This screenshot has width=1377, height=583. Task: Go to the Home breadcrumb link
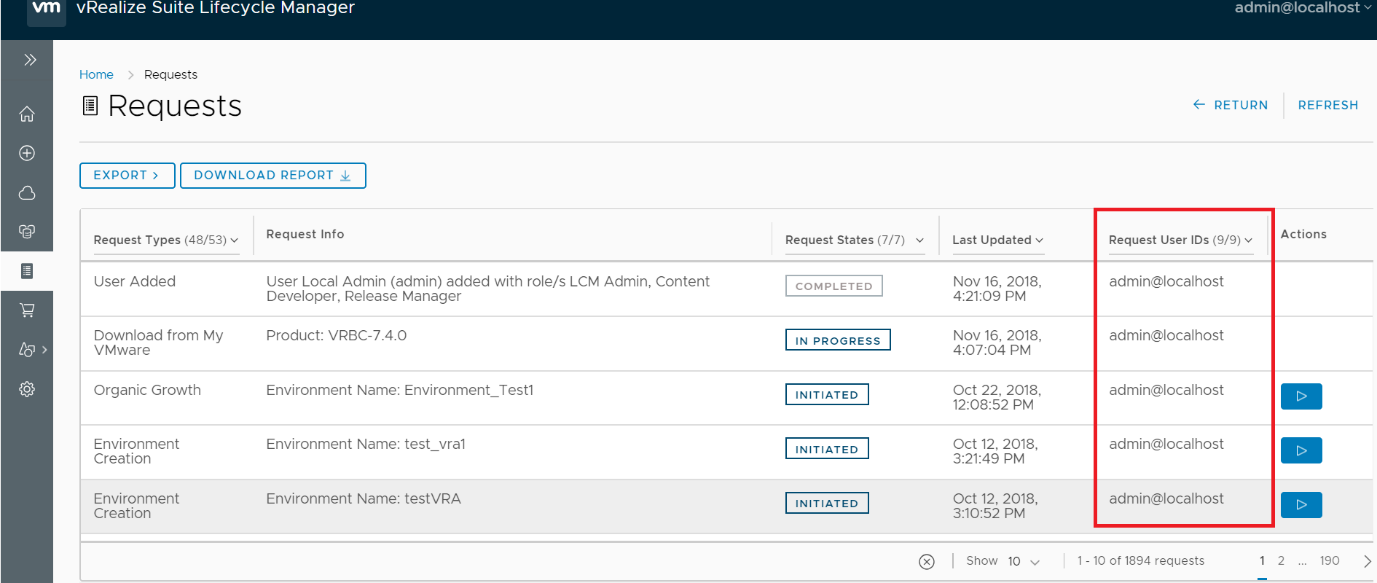[96, 75]
